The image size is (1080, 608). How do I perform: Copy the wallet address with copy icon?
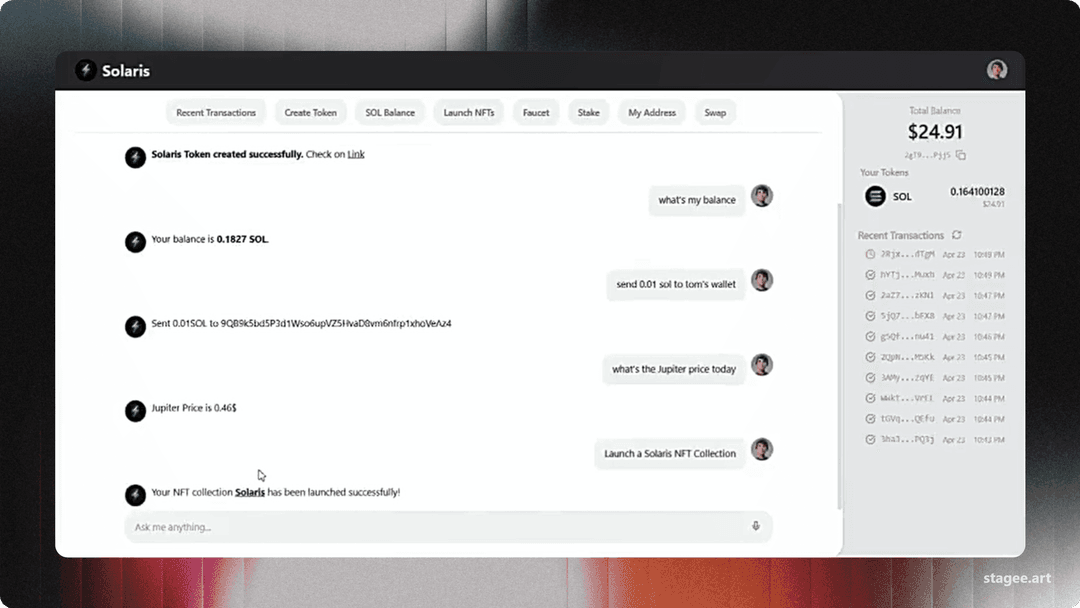point(961,155)
